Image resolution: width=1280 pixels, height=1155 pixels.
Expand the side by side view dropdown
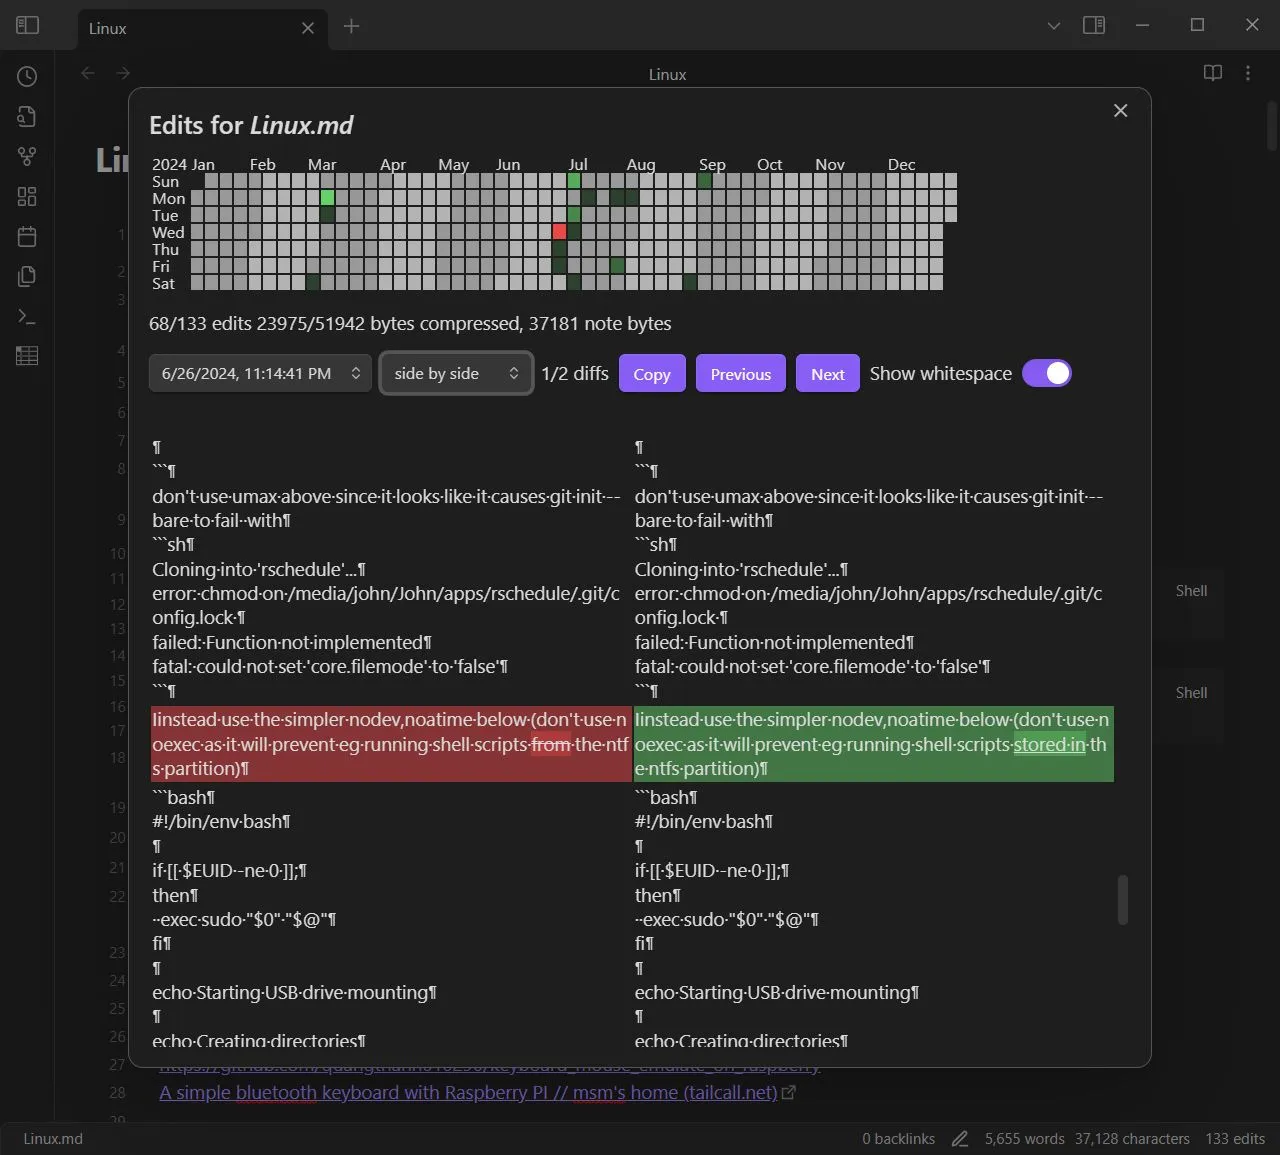(456, 373)
